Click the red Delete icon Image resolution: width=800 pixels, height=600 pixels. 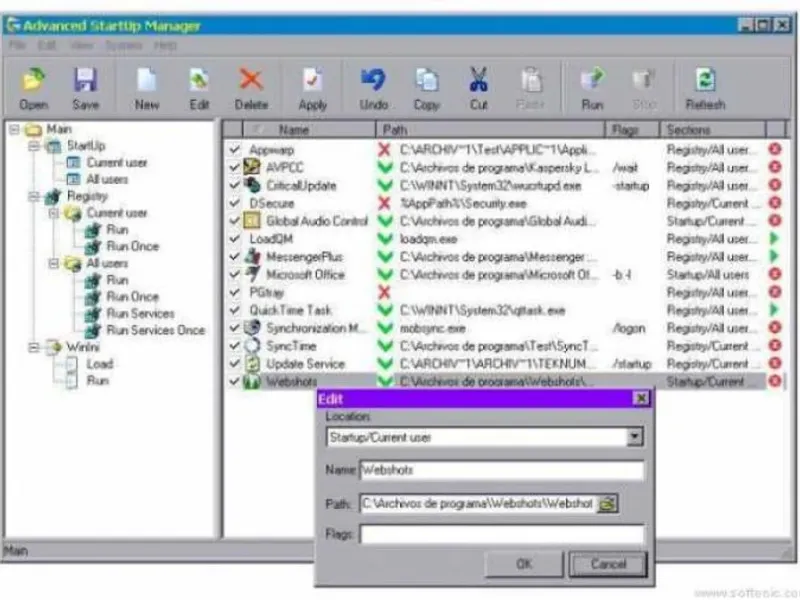tap(251, 80)
